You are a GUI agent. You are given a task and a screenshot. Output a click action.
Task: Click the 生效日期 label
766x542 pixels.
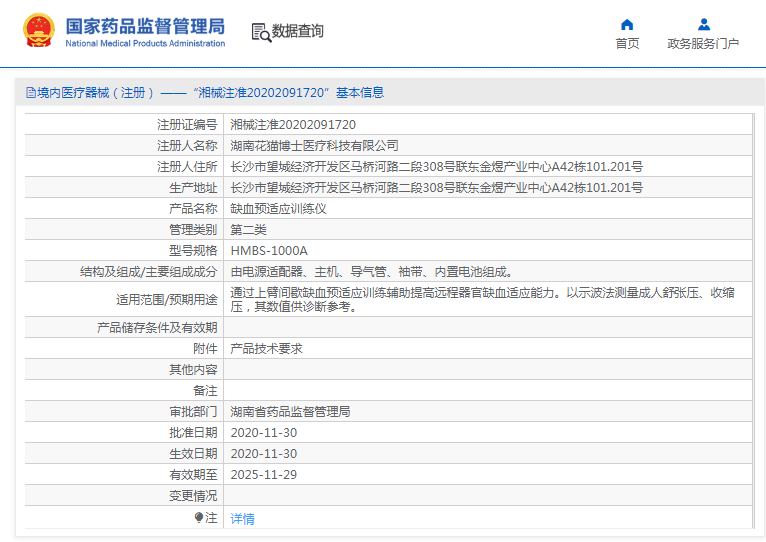[x=193, y=454]
